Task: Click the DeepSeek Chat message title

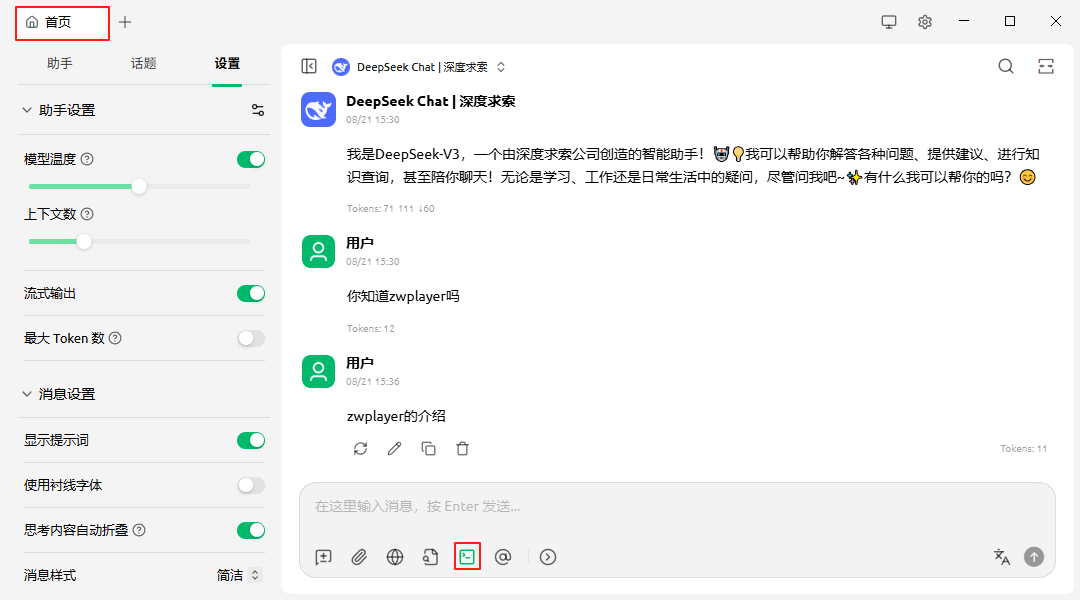Action: [x=430, y=101]
